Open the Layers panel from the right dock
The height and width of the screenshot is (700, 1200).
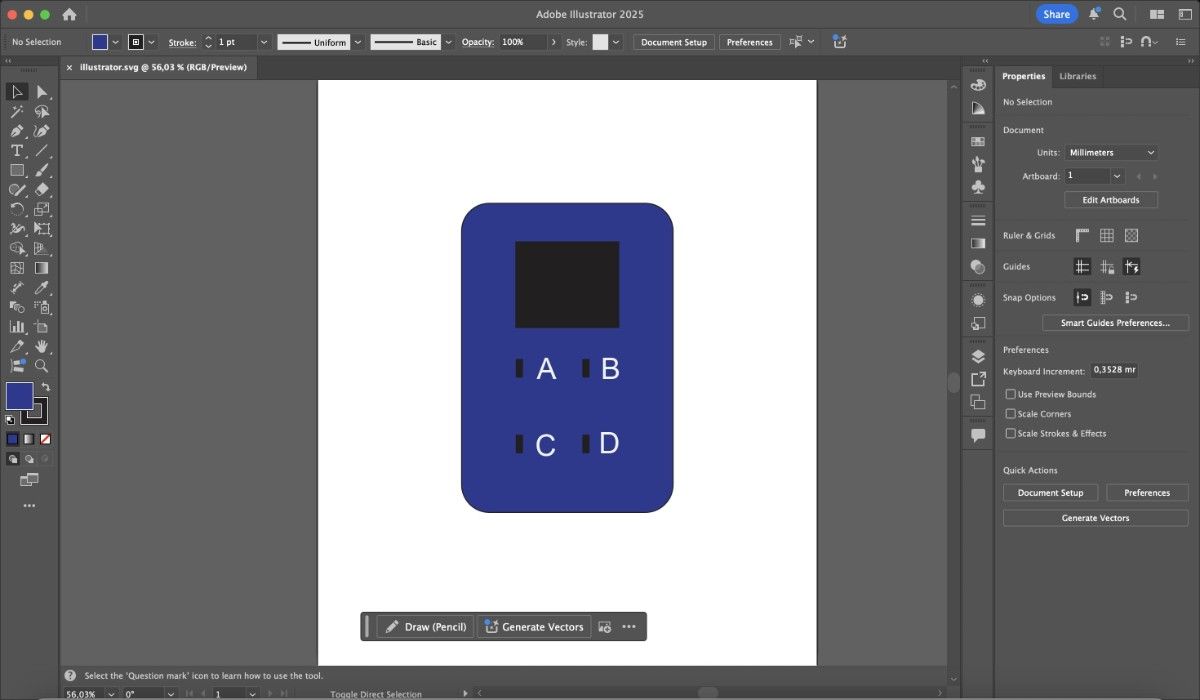(x=978, y=355)
